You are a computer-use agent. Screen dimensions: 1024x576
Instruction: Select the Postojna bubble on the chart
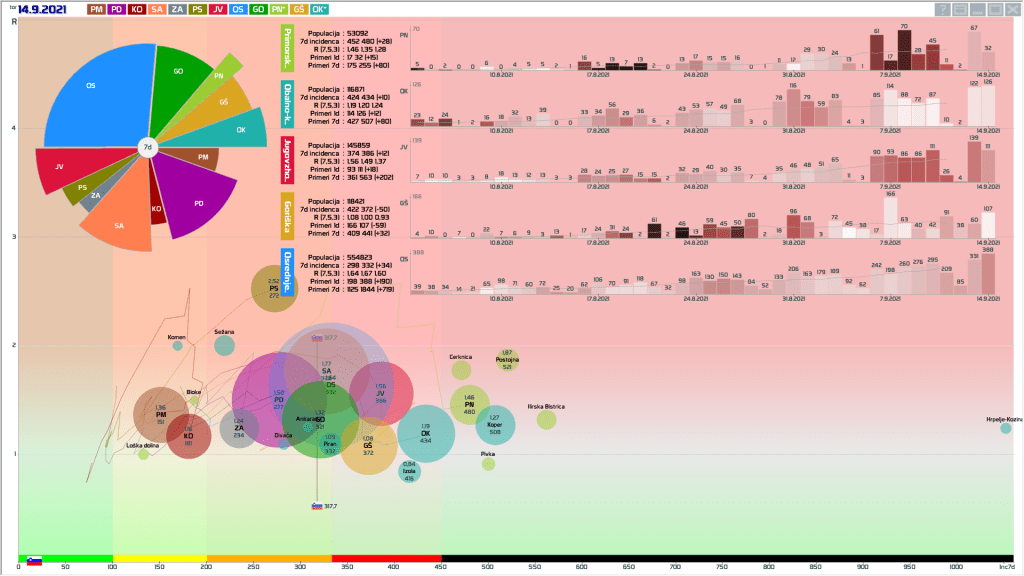508,360
